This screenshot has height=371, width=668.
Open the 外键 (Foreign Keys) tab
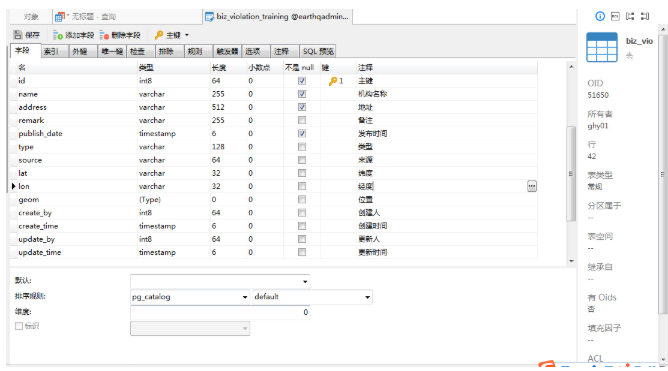[x=83, y=51]
